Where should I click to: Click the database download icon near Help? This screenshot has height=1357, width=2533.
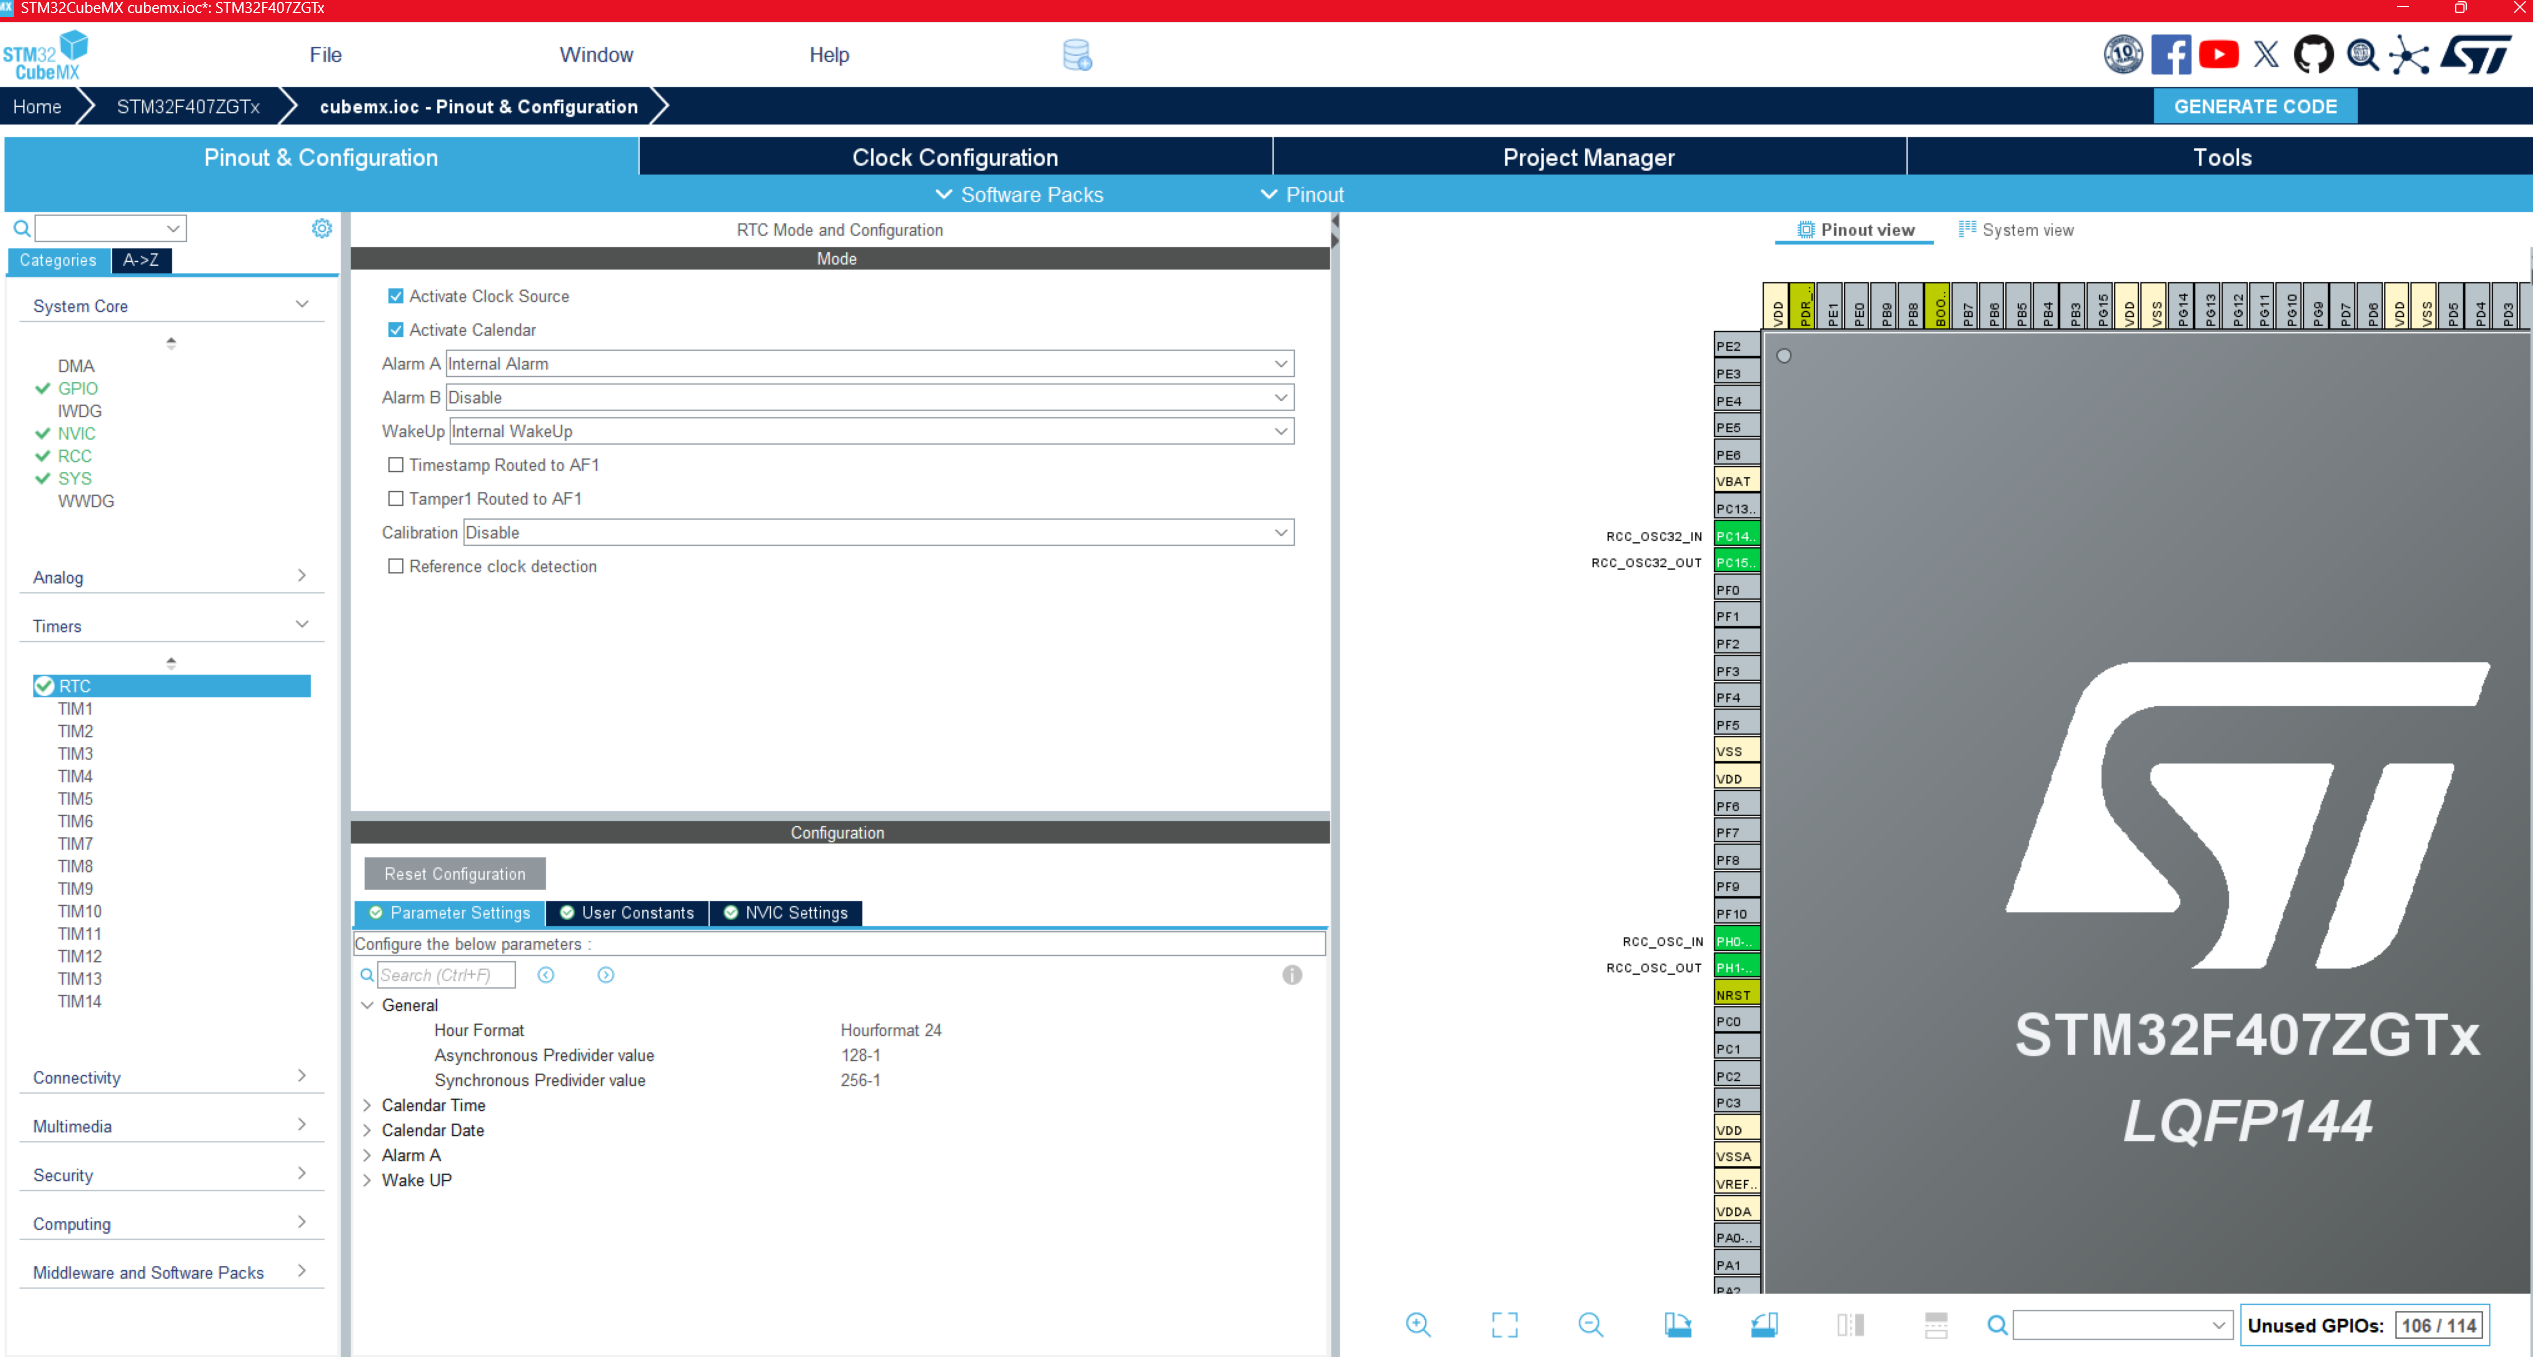tap(1077, 55)
